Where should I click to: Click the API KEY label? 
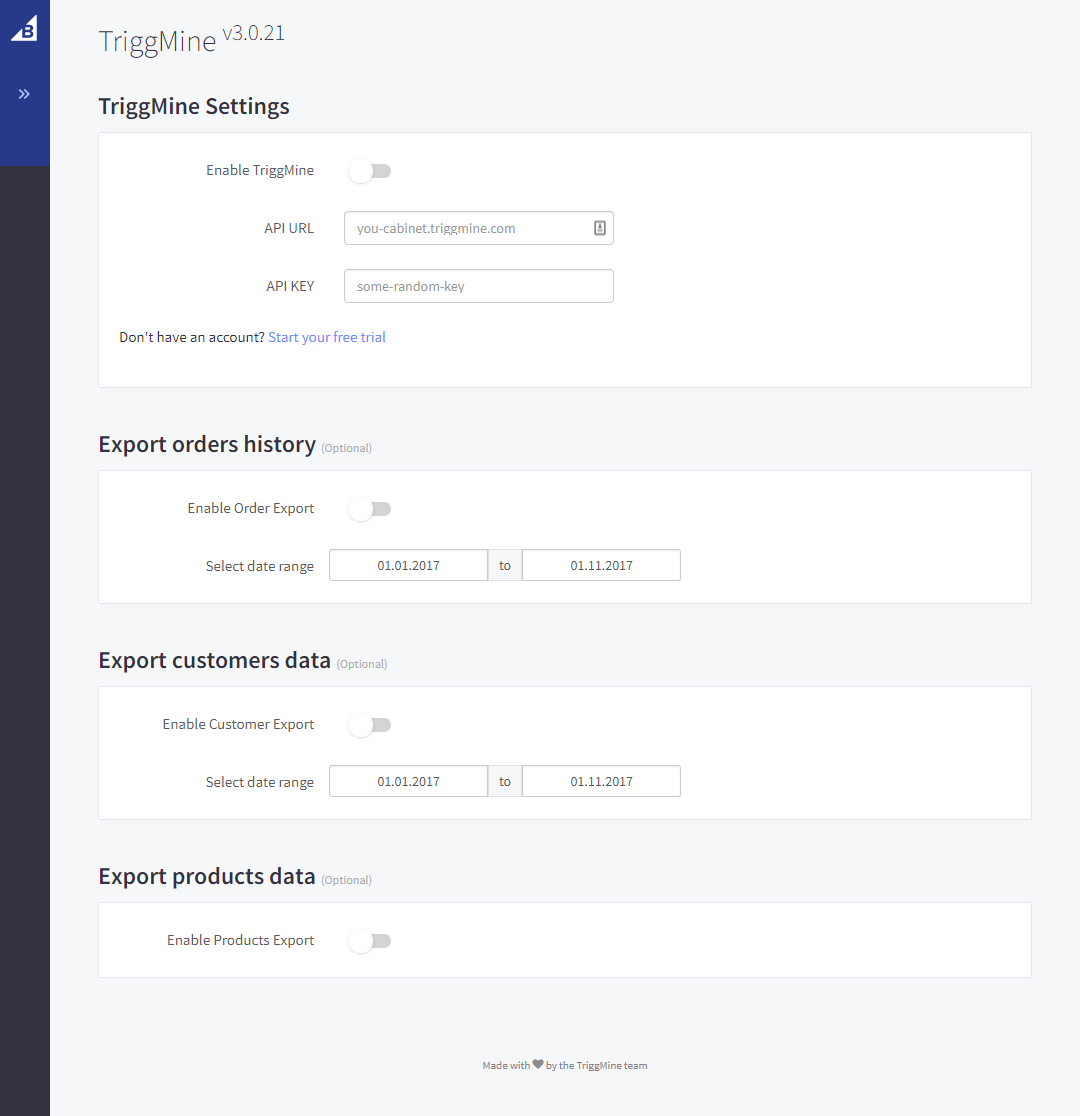(x=290, y=286)
